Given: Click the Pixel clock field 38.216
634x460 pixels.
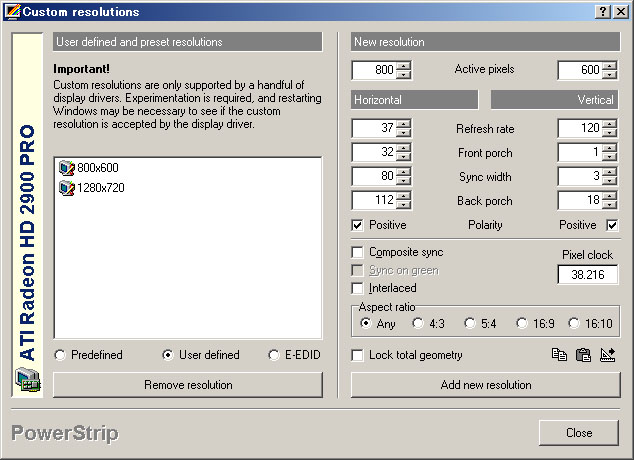Looking at the screenshot, I should coord(588,275).
